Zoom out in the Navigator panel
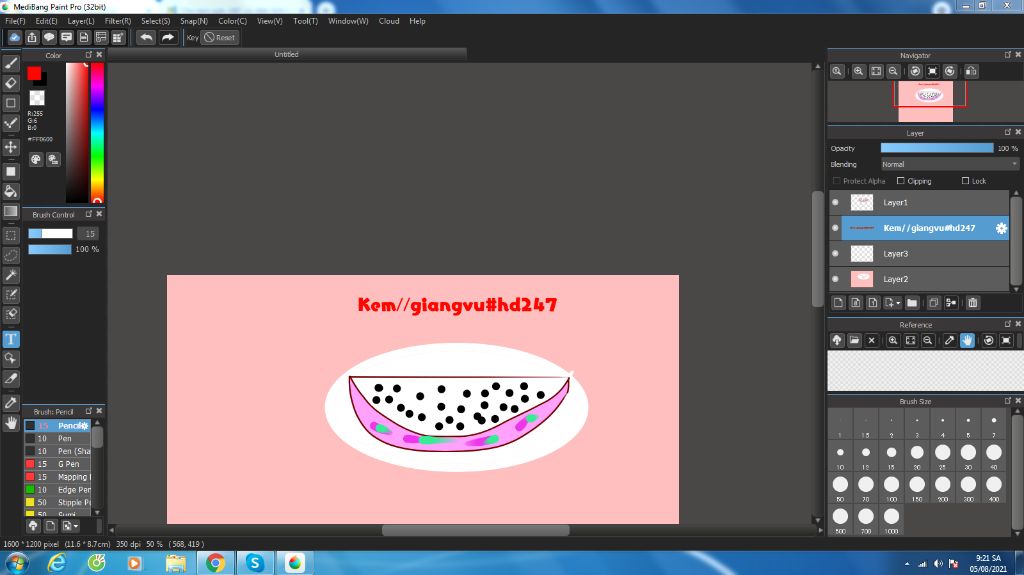 893,71
